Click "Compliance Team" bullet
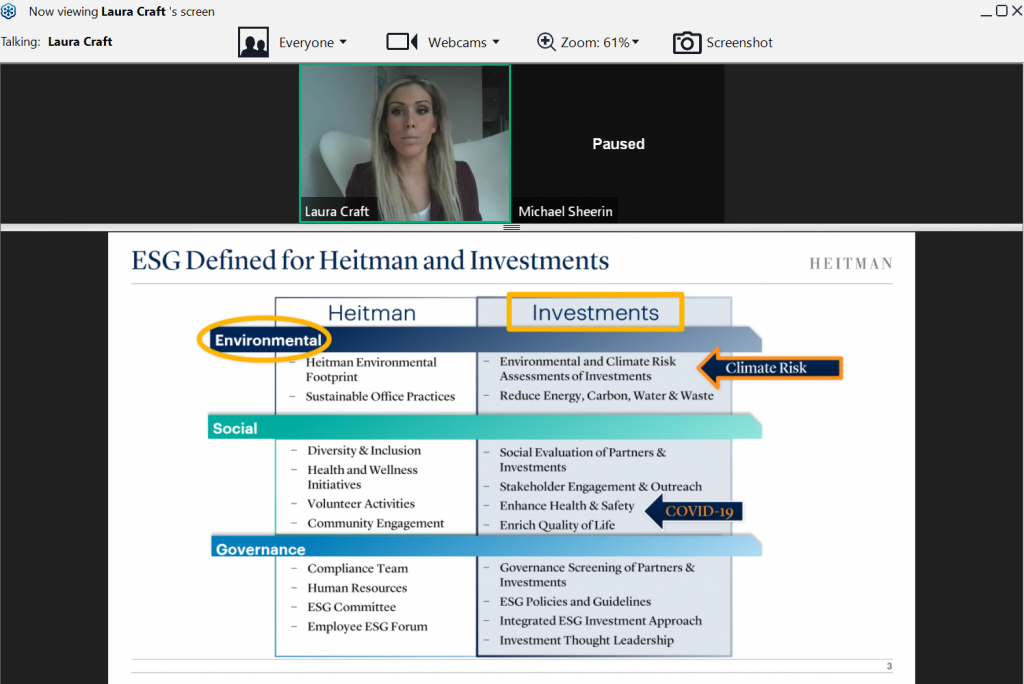 (x=357, y=569)
